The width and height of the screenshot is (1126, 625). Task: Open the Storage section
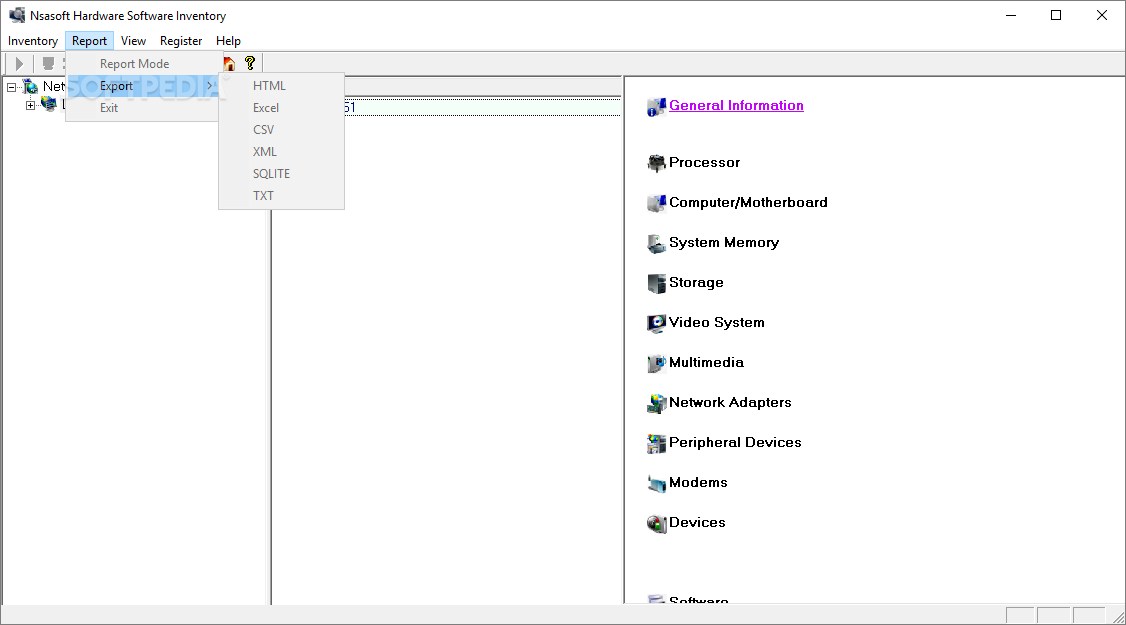click(696, 282)
